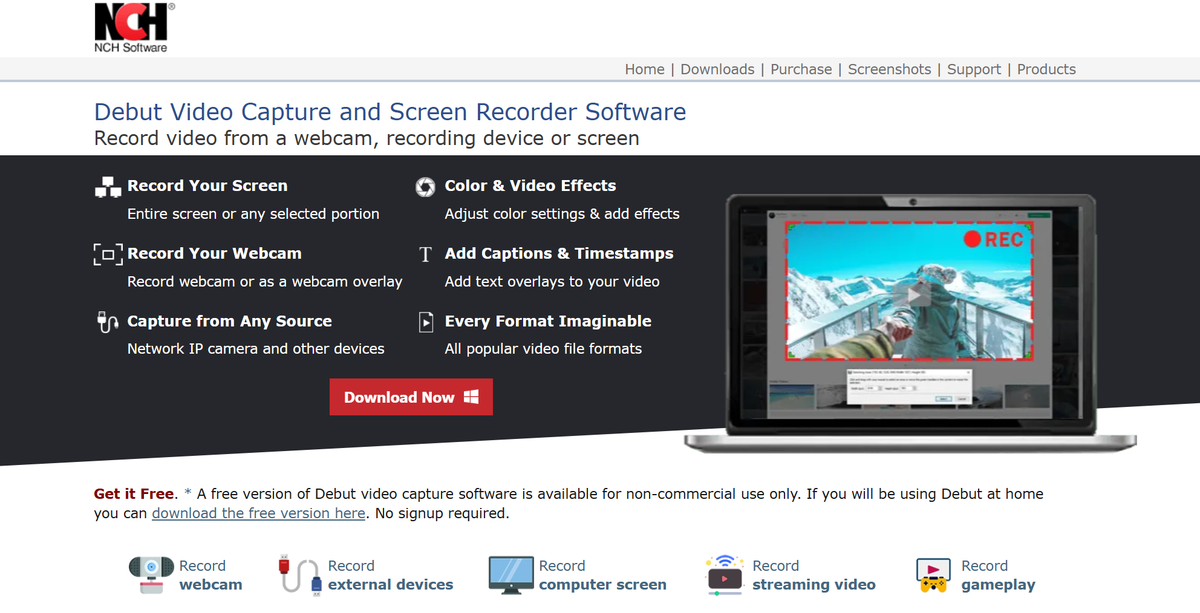Click the Get it Free text
This screenshot has width=1200, height=613.
(x=134, y=494)
